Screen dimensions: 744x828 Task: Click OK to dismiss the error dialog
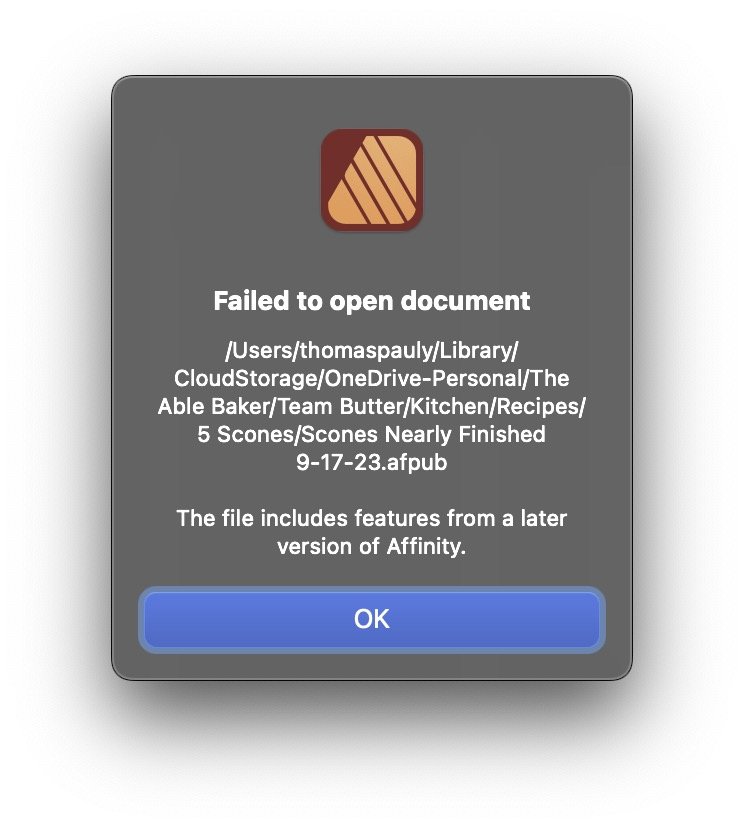click(372, 619)
